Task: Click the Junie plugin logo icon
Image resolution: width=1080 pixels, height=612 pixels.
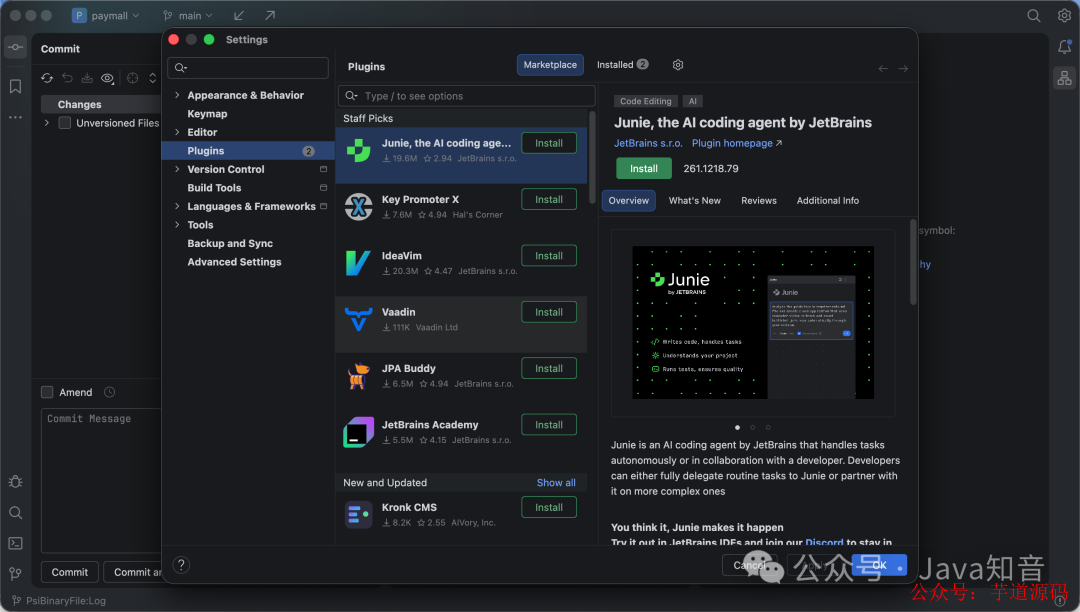Action: point(358,150)
